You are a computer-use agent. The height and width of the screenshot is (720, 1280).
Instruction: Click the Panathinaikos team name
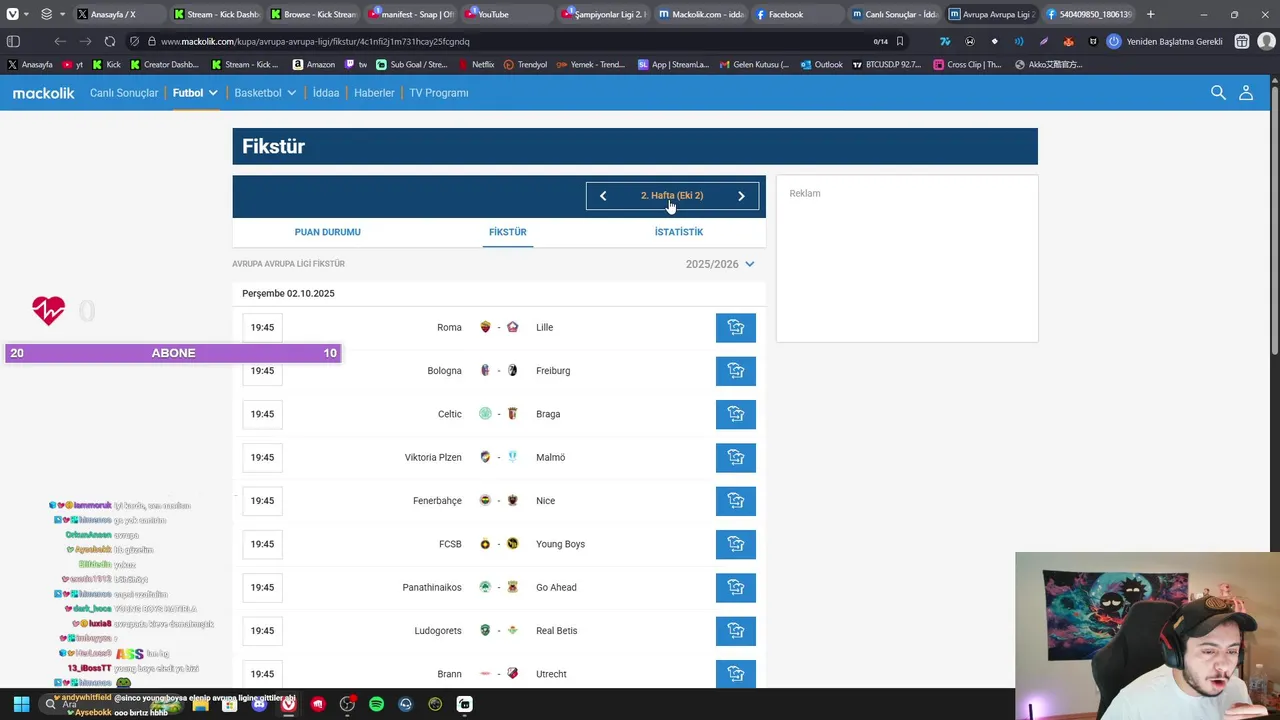pyautogui.click(x=432, y=587)
